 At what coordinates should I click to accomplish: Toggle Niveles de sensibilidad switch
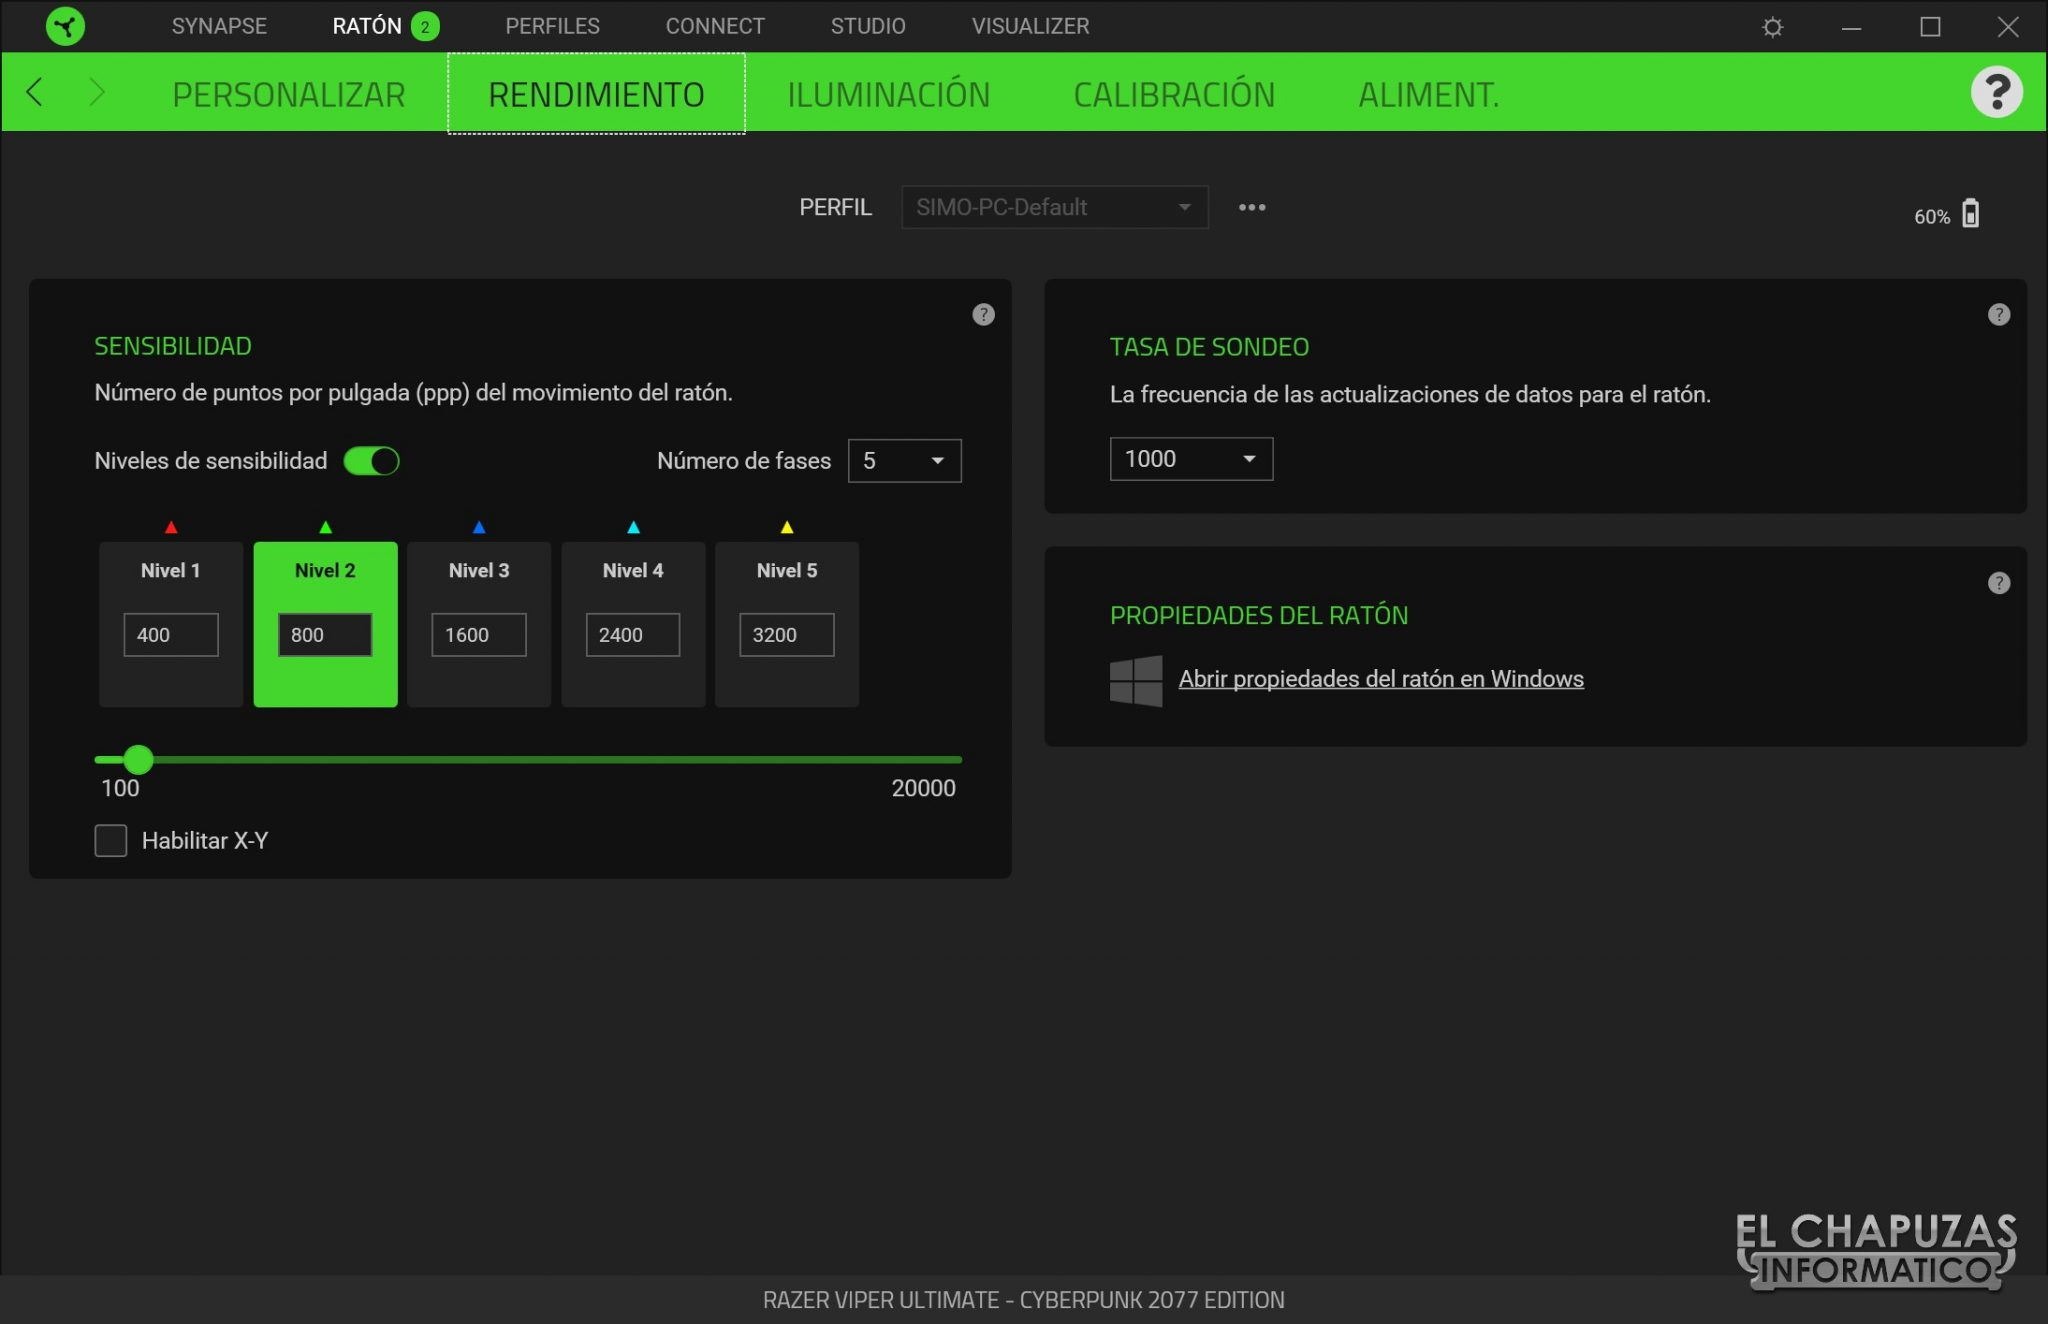(x=371, y=461)
